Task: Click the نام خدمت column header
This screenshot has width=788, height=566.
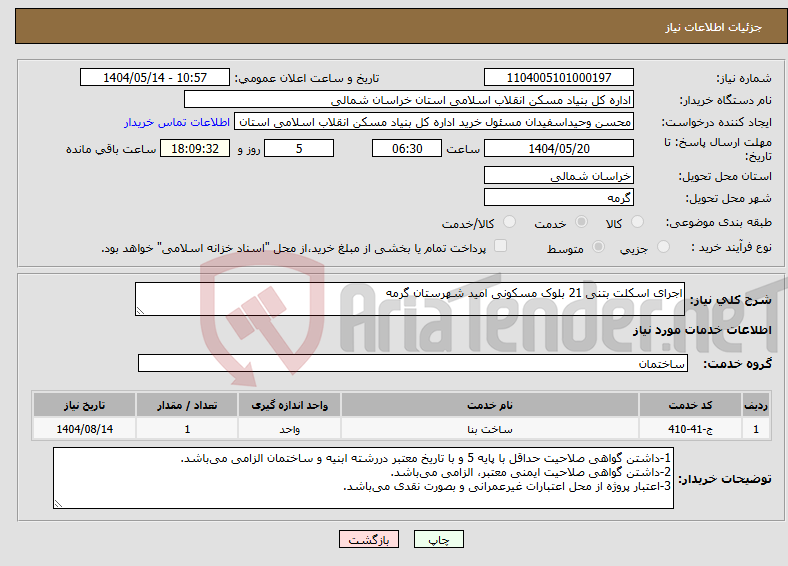Action: pyautogui.click(x=490, y=405)
